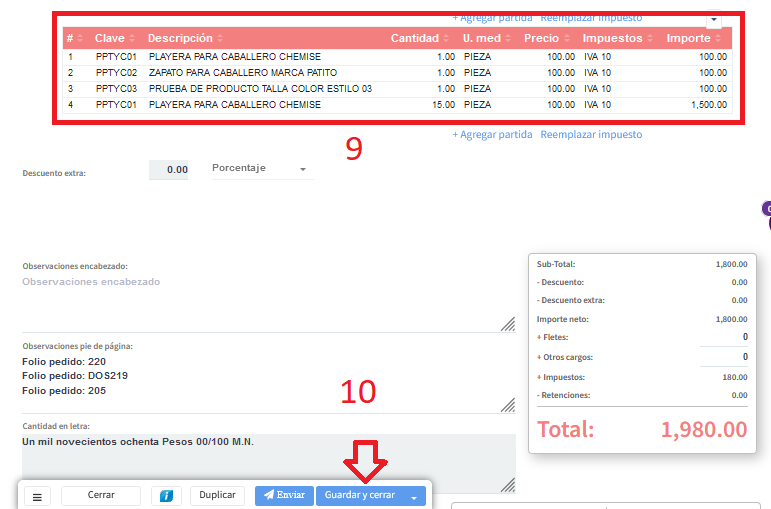Click the Fletes amount input field

tap(723, 338)
